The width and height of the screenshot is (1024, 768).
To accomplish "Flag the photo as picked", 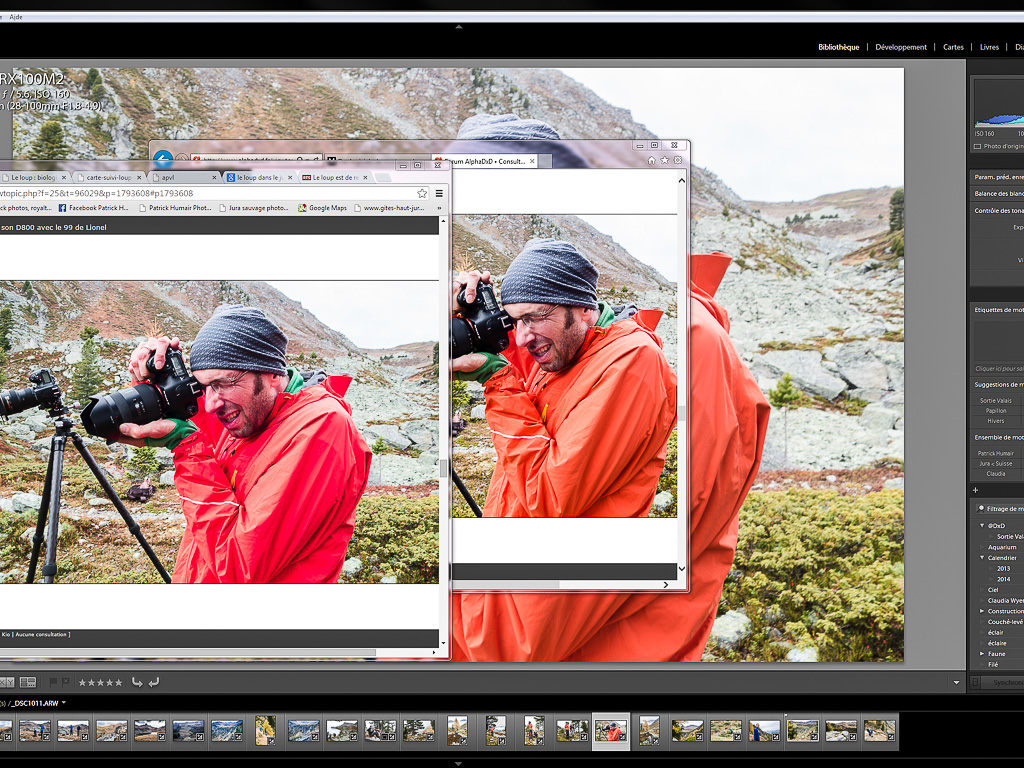I will click(54, 682).
